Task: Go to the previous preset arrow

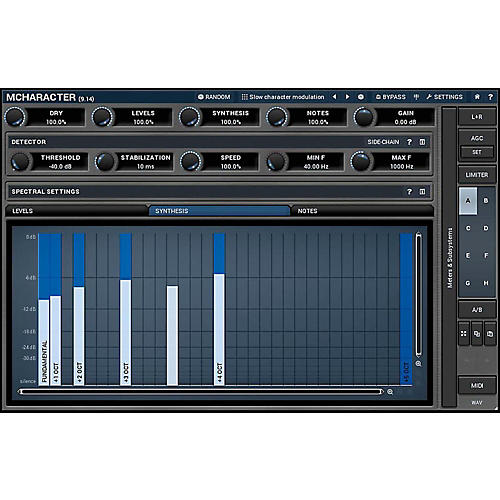Action: [x=334, y=97]
